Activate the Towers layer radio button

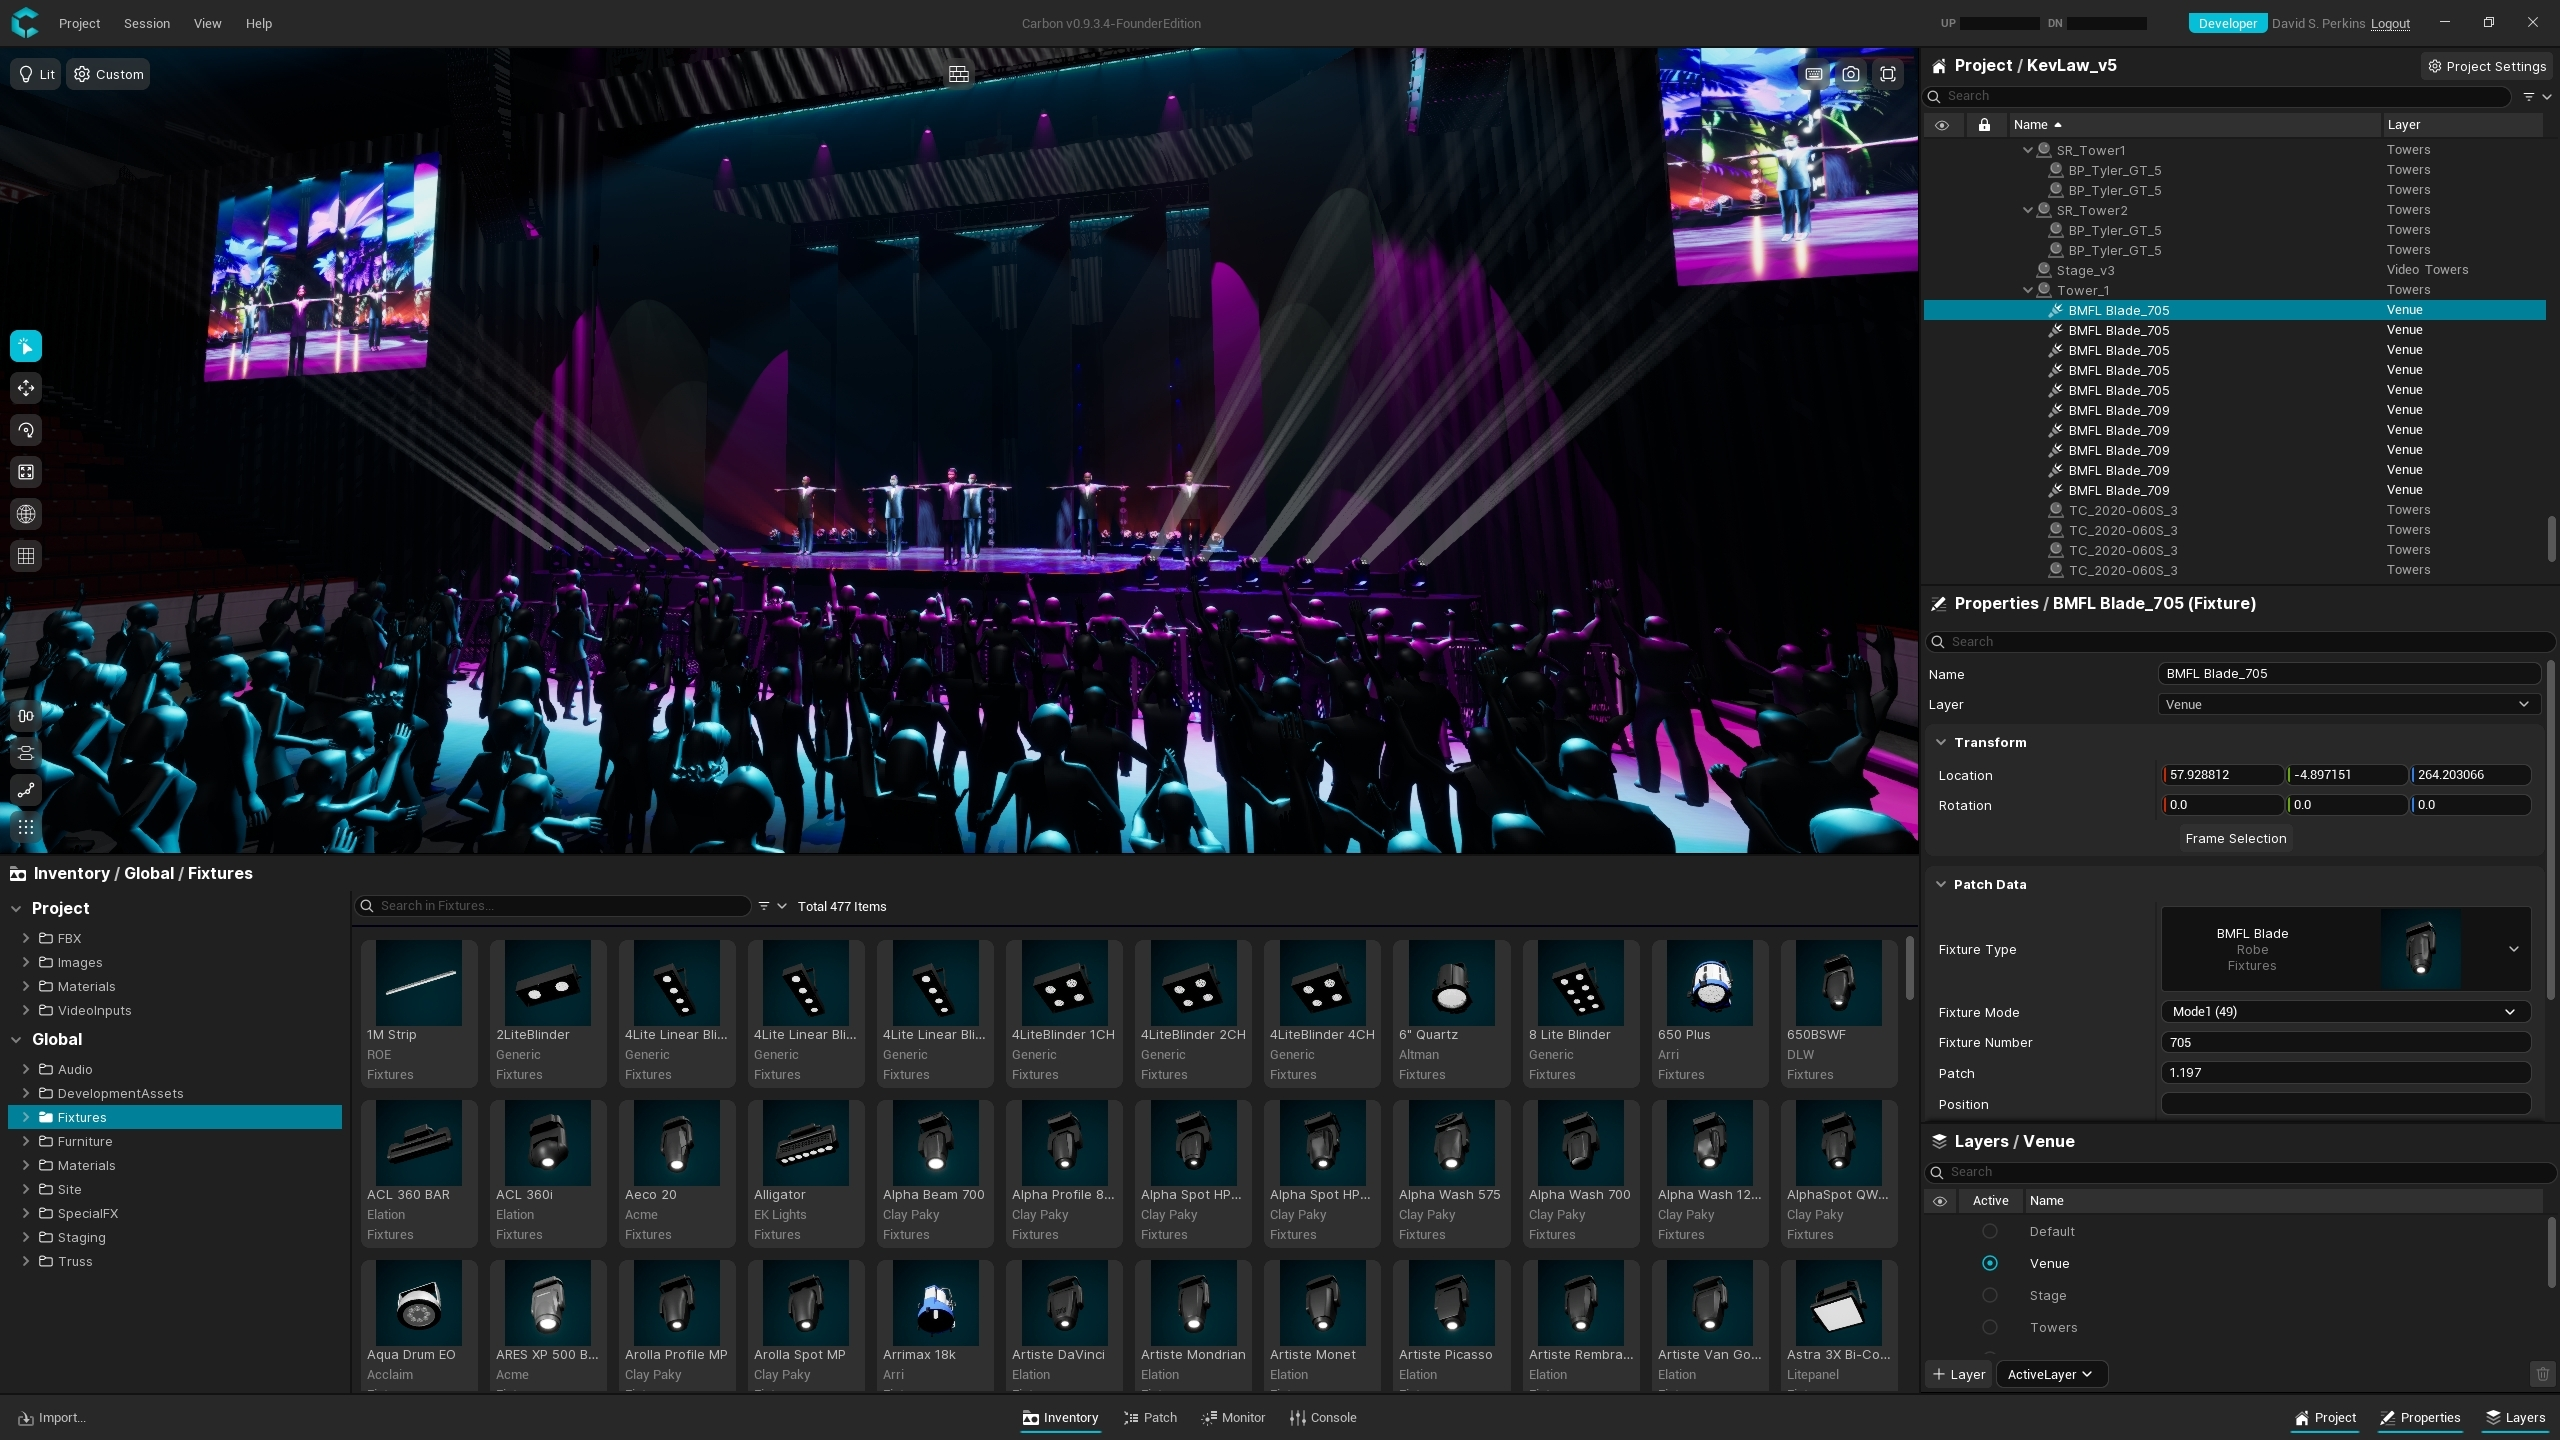[1989, 1327]
